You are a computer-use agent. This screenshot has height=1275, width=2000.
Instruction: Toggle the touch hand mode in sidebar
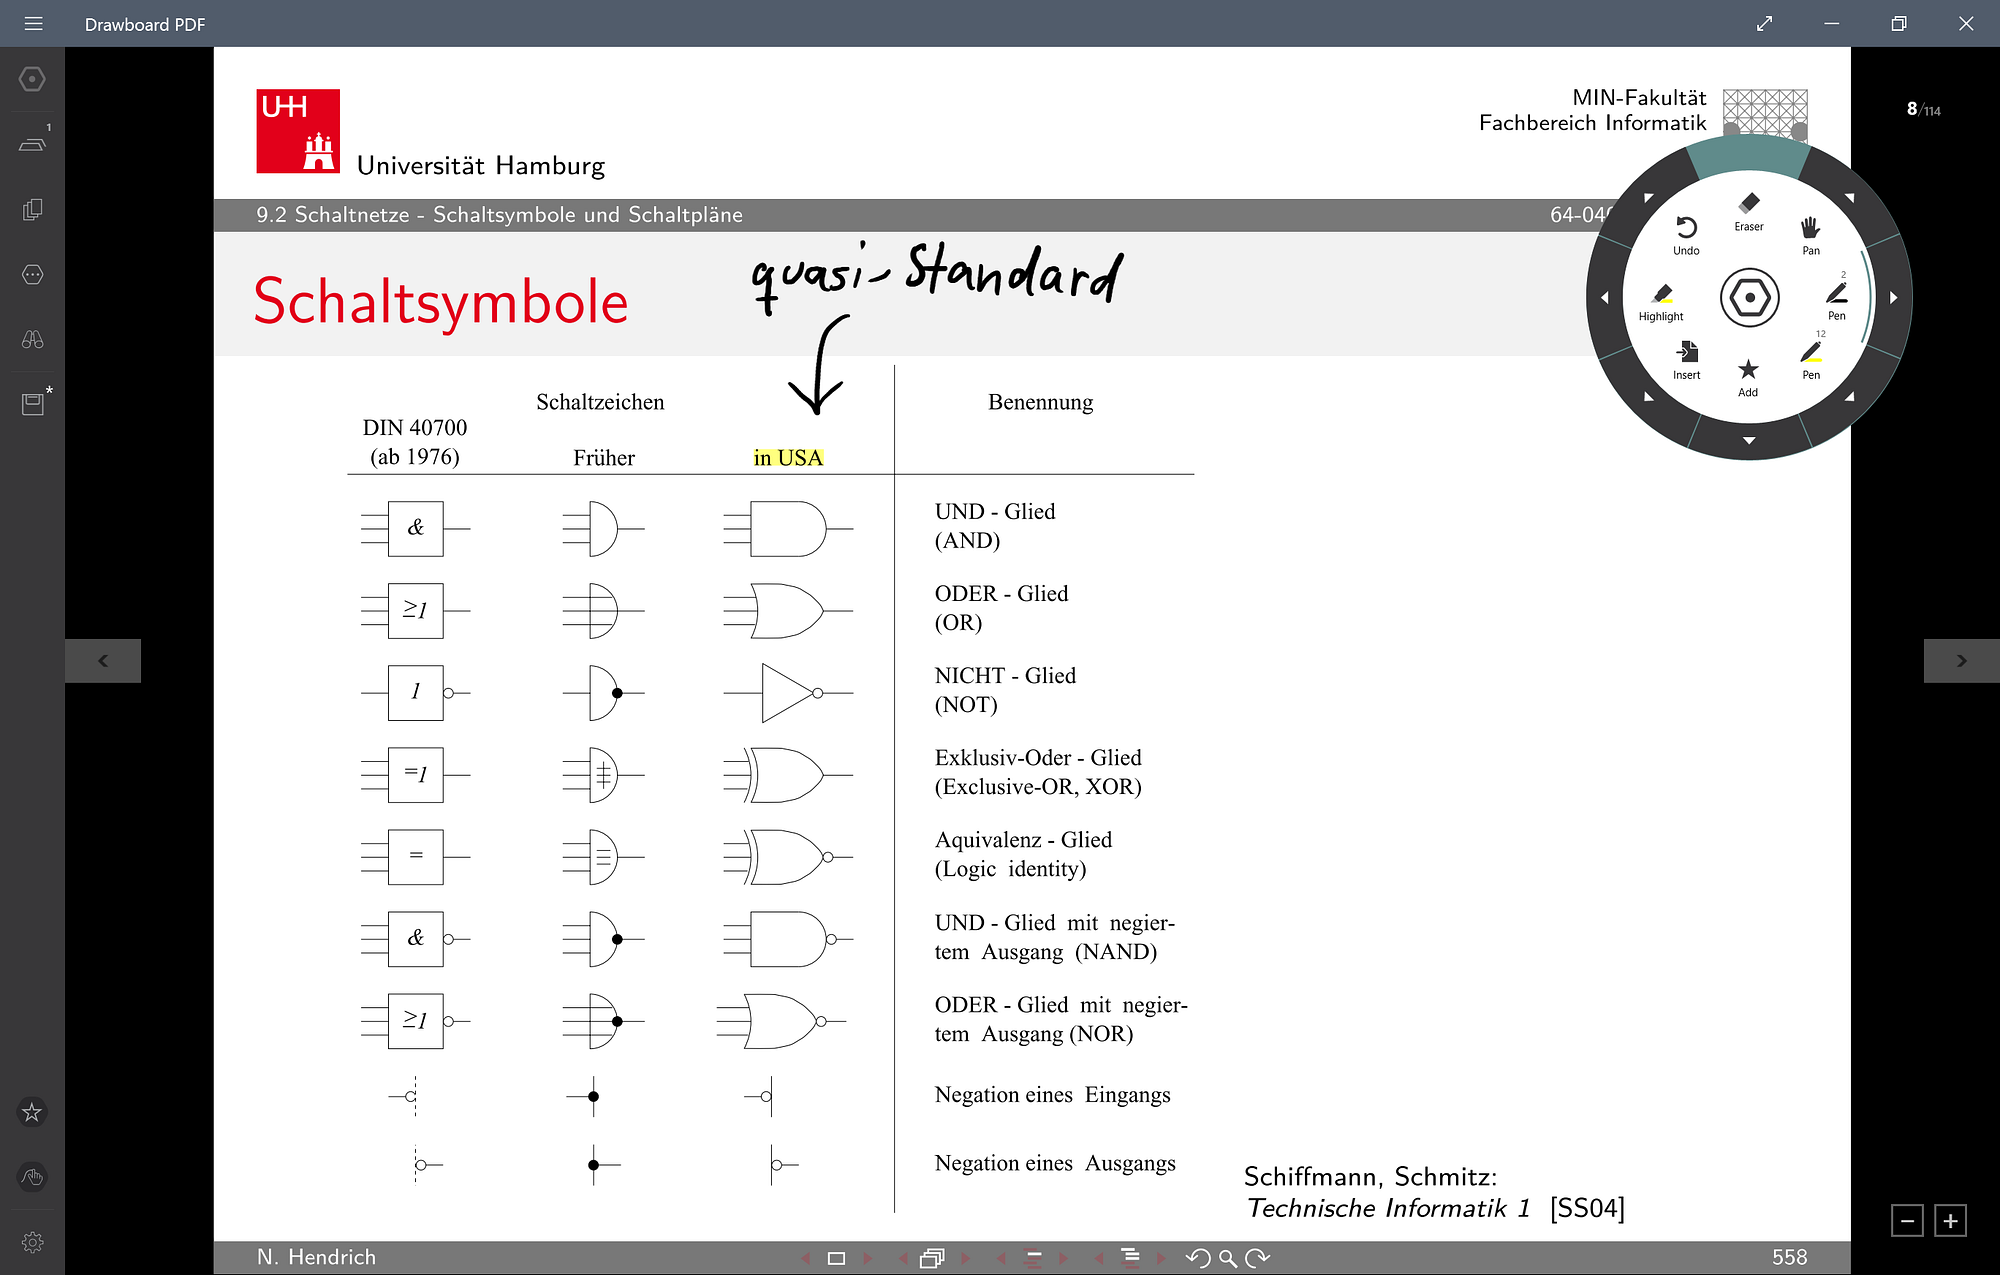[x=32, y=1177]
